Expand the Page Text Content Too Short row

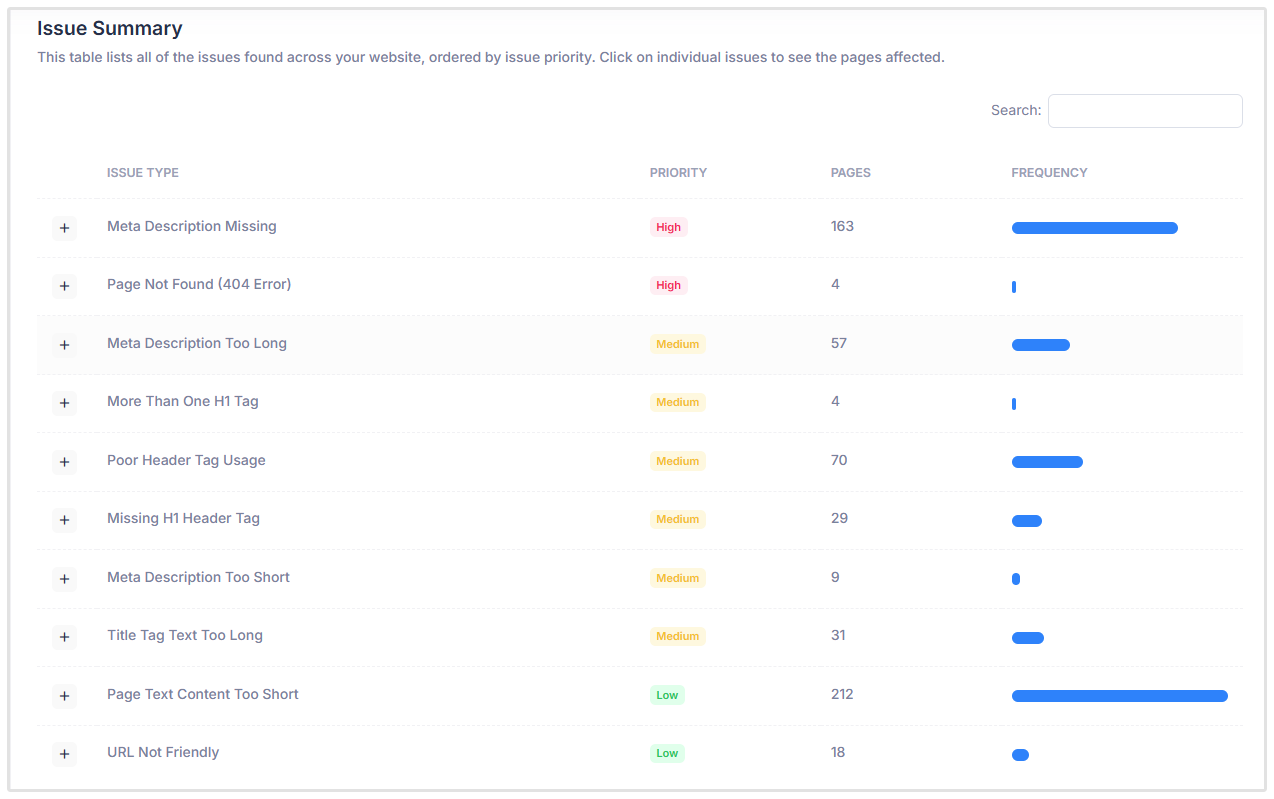tap(64, 696)
